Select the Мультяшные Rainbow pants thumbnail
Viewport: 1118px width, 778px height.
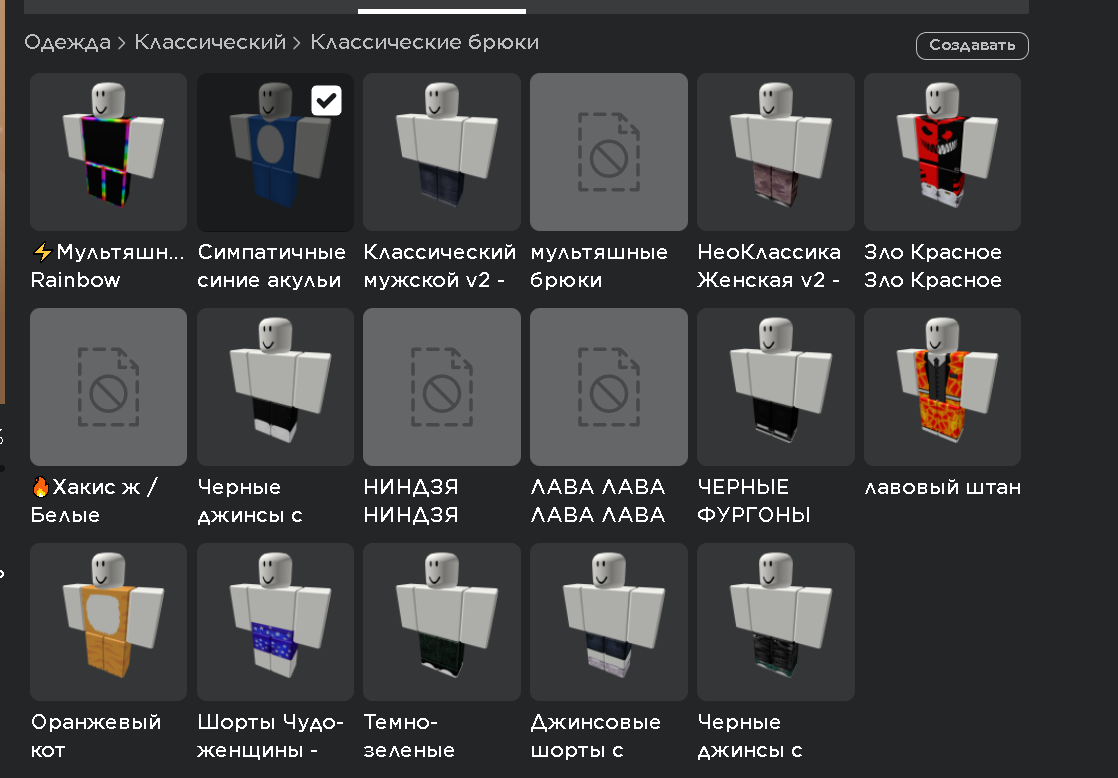[108, 152]
